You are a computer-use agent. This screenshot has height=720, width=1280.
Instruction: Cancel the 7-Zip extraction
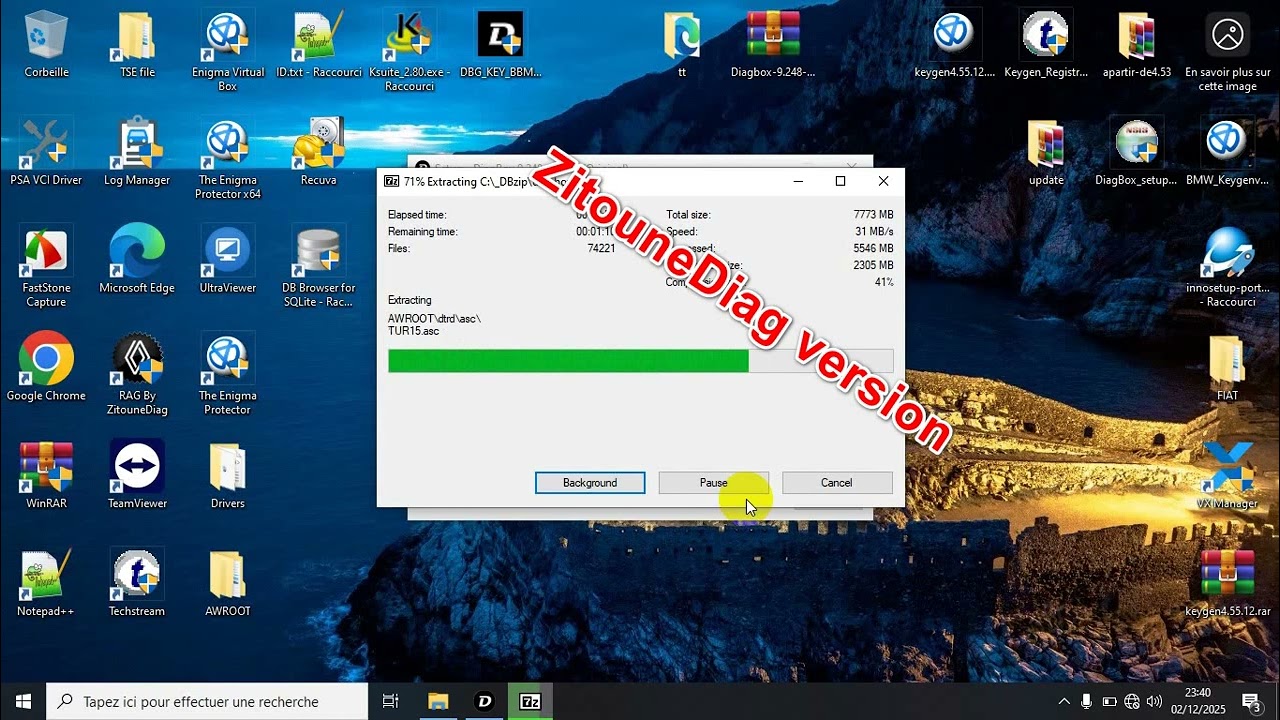[x=837, y=483]
